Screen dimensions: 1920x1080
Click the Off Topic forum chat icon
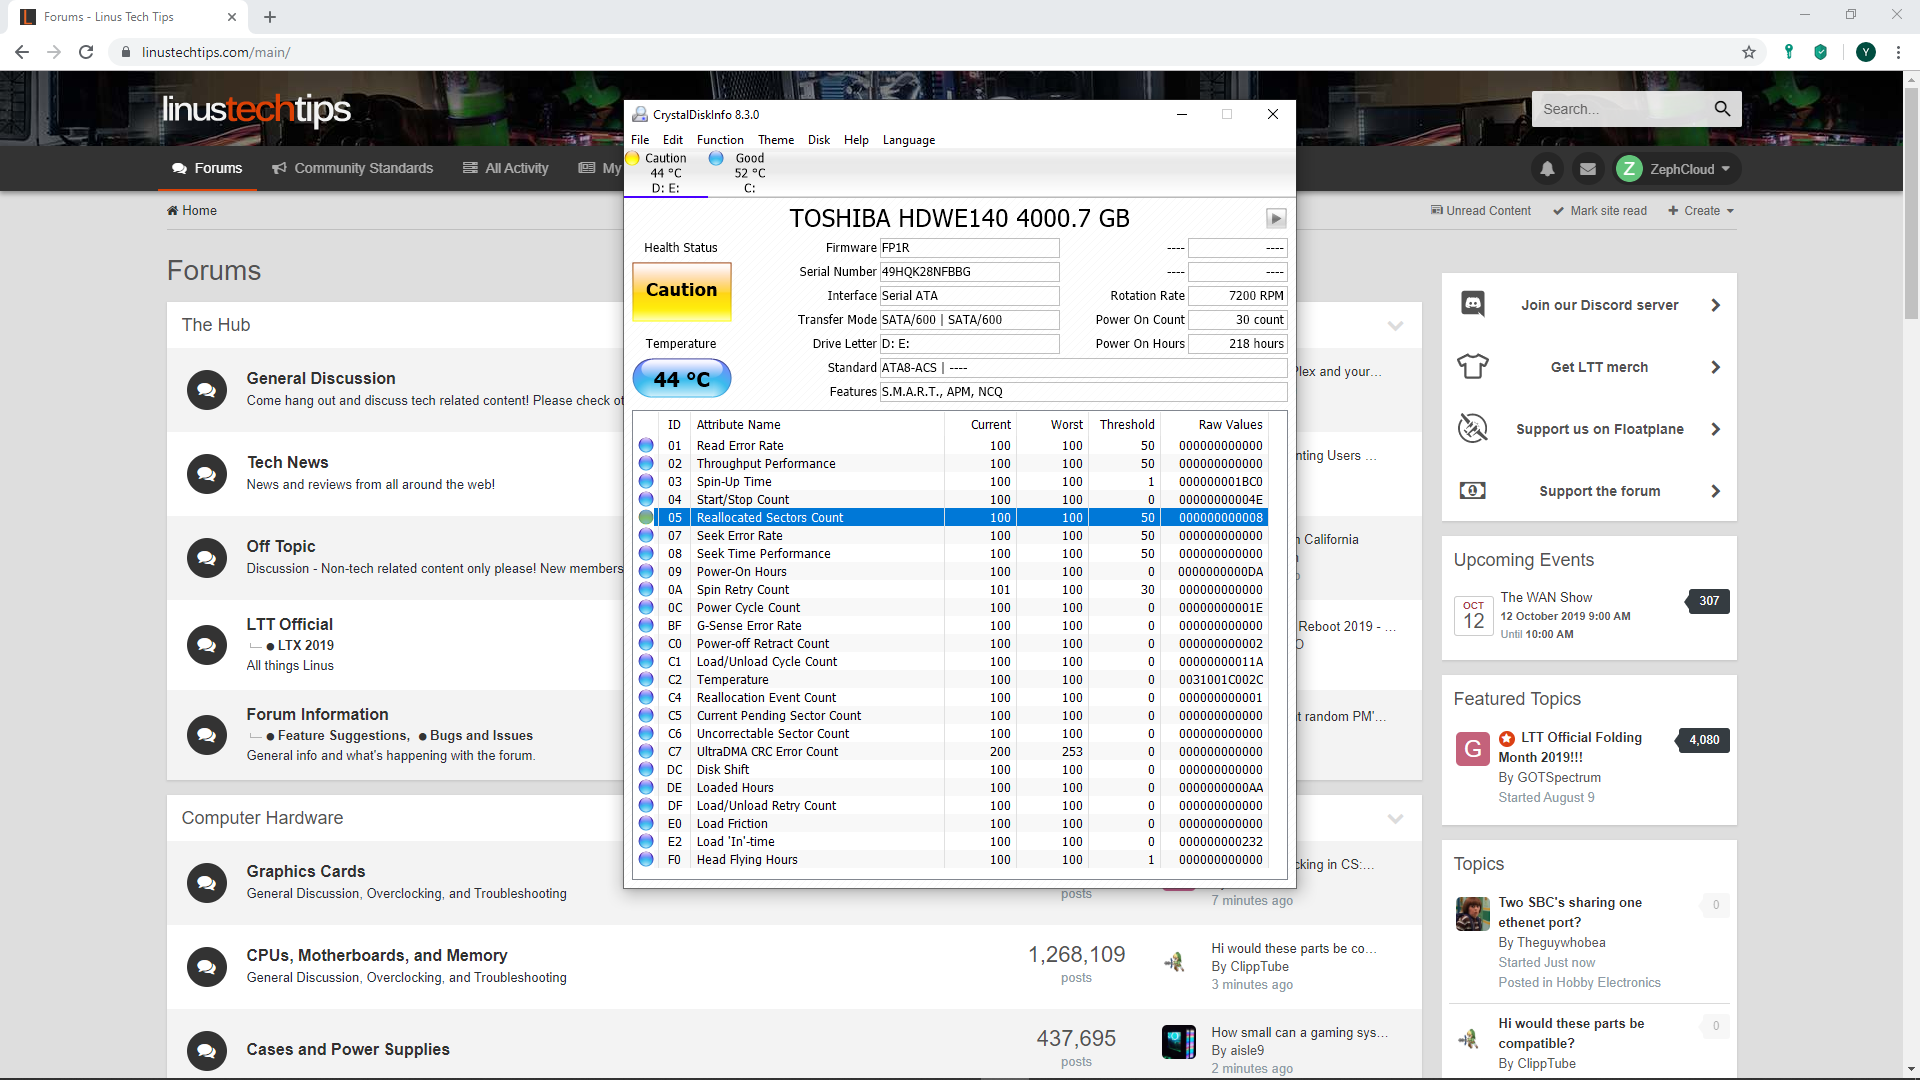click(x=207, y=557)
